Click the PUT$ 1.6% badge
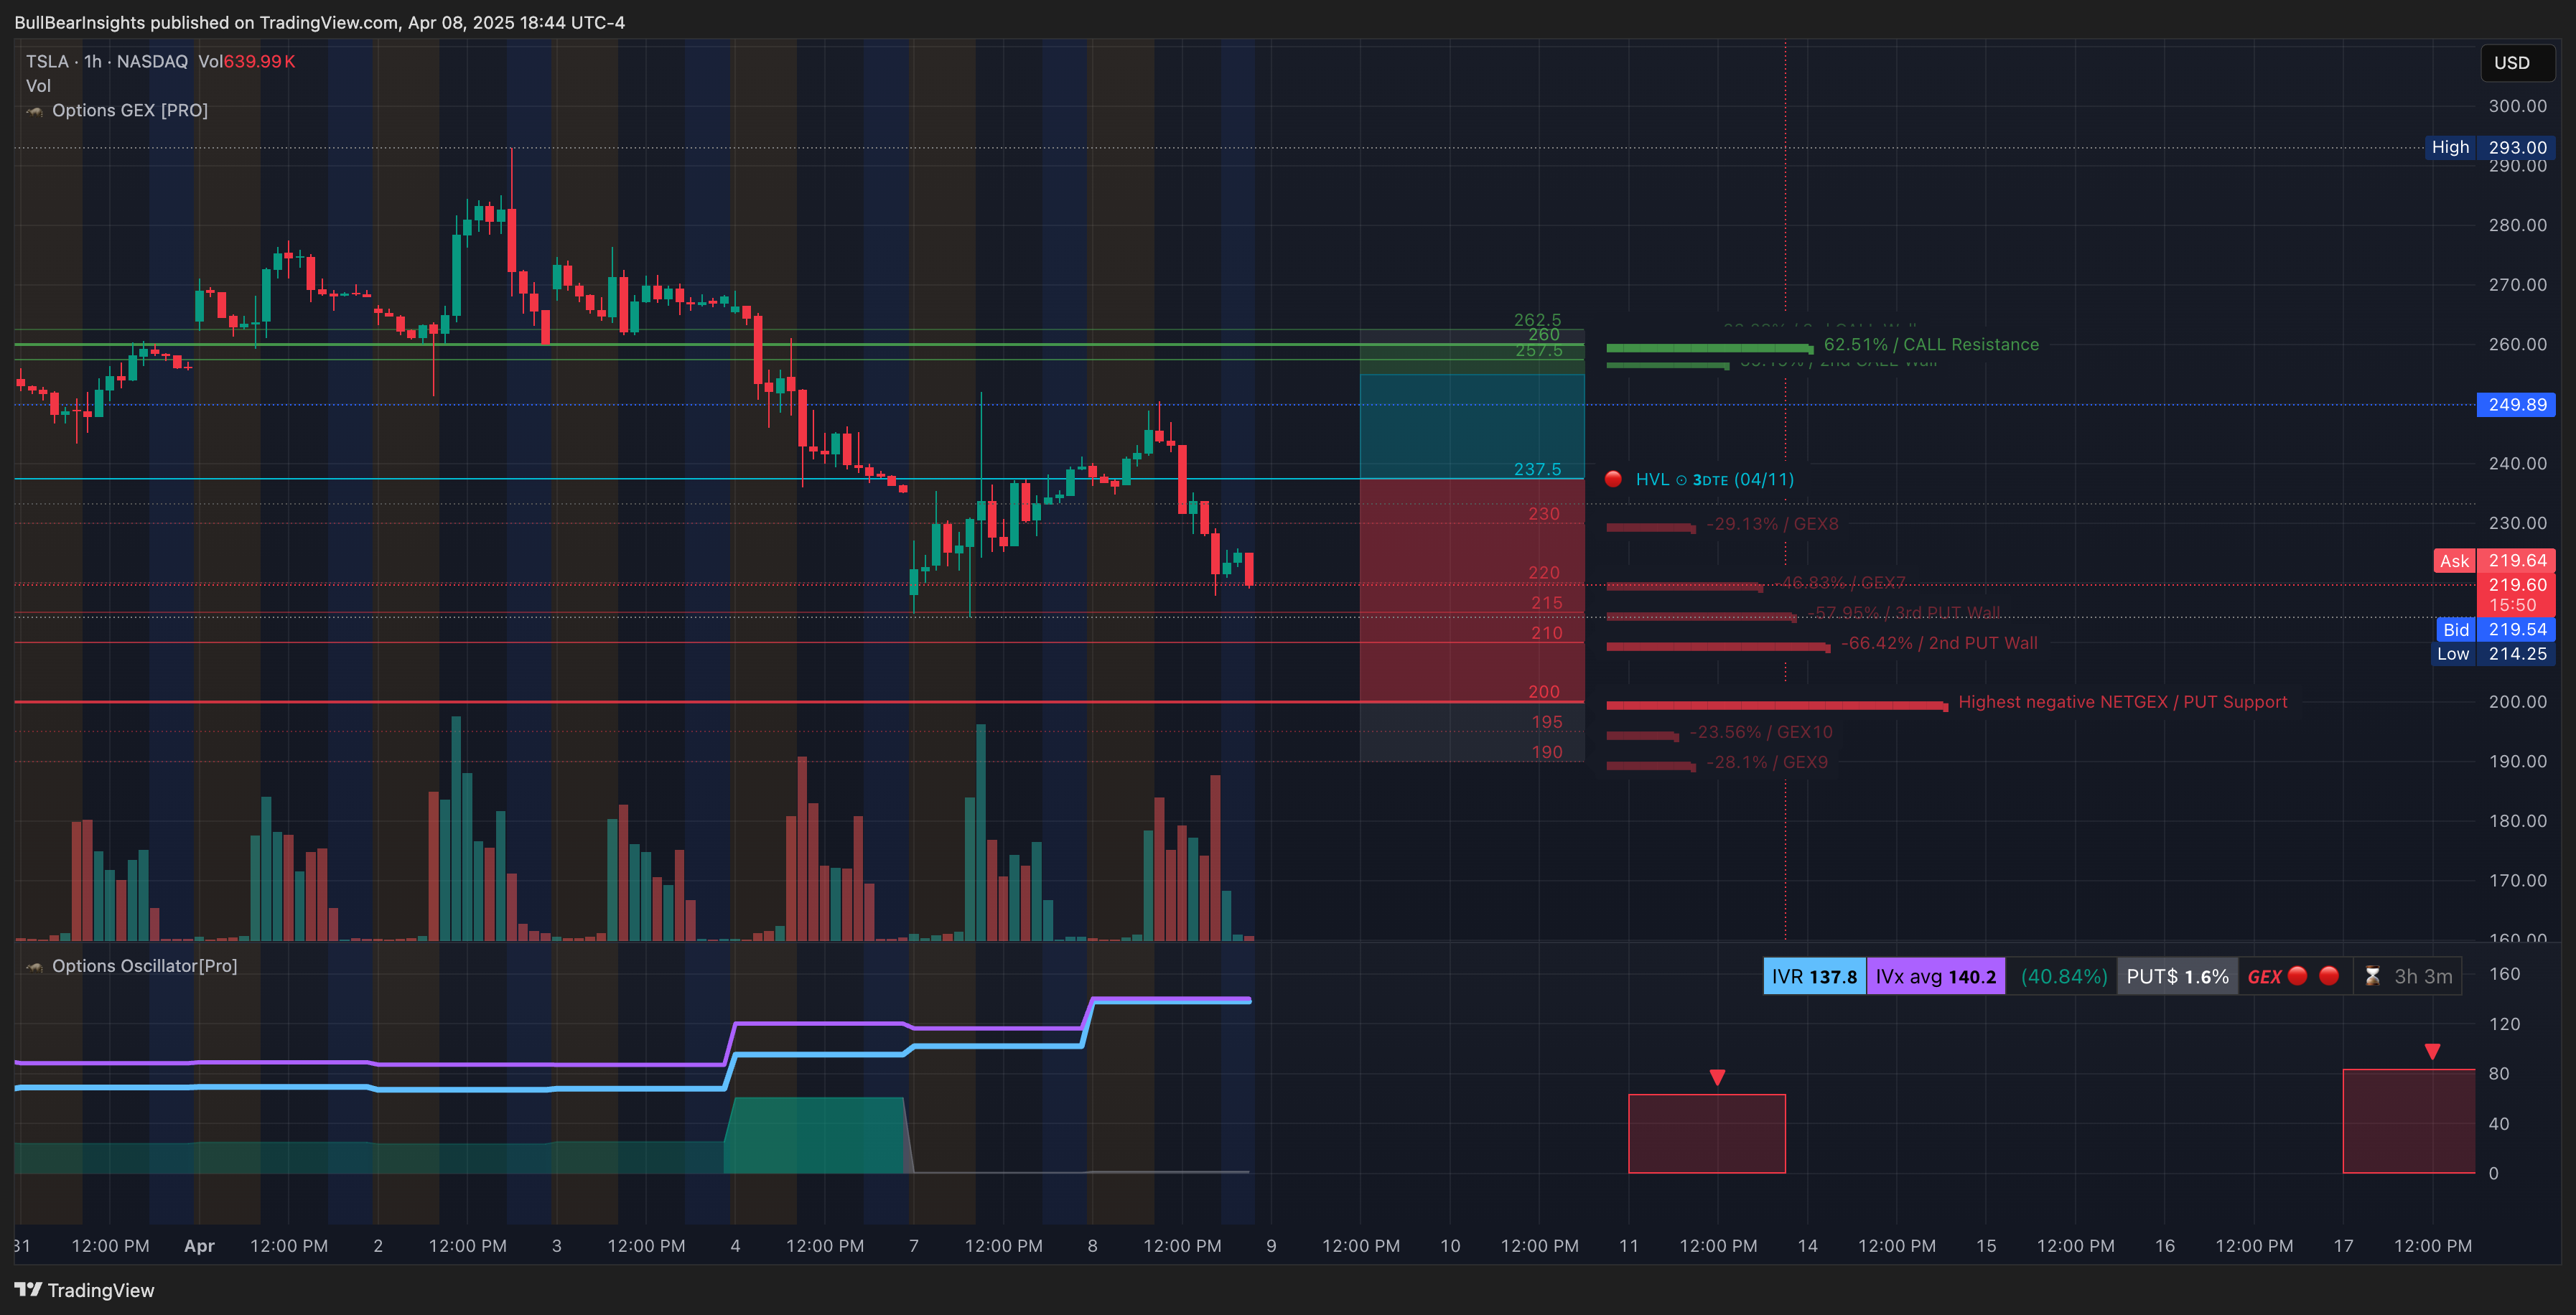The width and height of the screenshot is (2576, 1315). click(x=2177, y=977)
